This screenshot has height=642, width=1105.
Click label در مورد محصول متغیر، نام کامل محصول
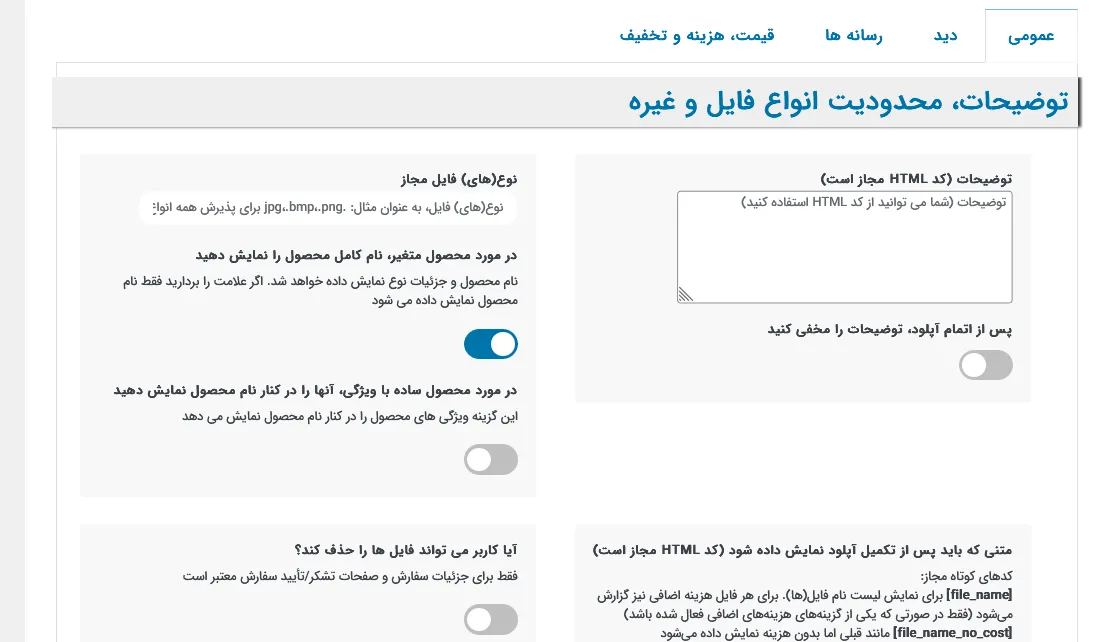356,255
